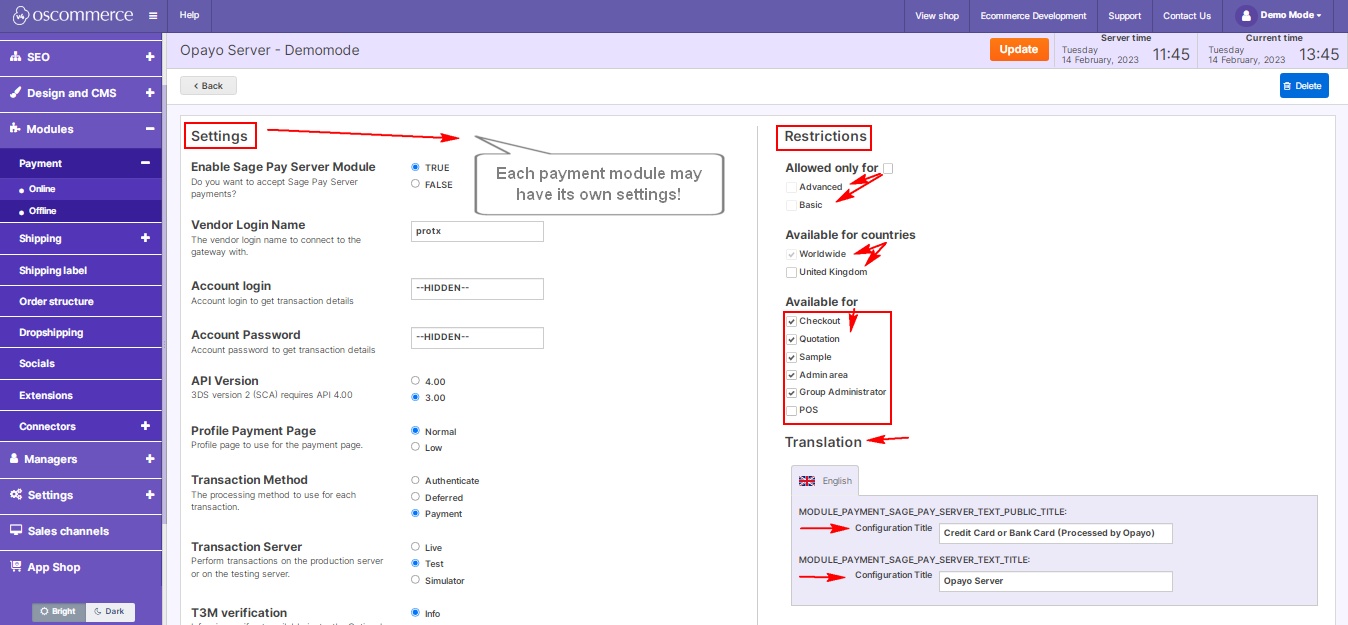
Task: Open Shipping label in sidebar
Action: click(x=80, y=270)
